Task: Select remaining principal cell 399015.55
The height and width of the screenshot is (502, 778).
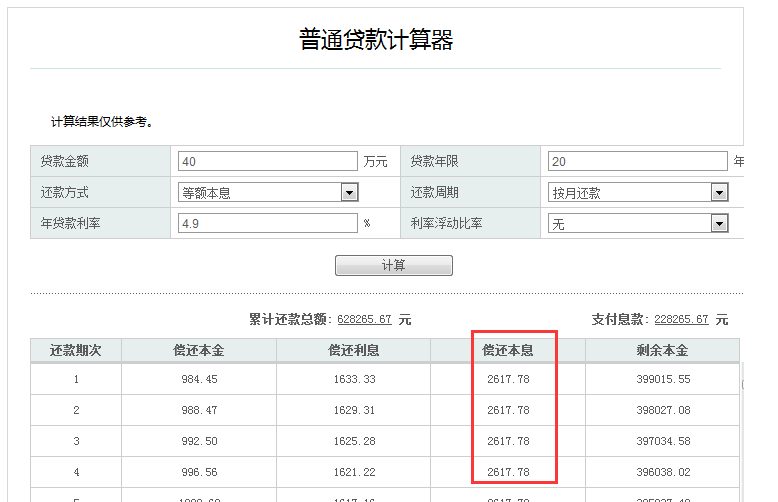Action: [x=663, y=379]
